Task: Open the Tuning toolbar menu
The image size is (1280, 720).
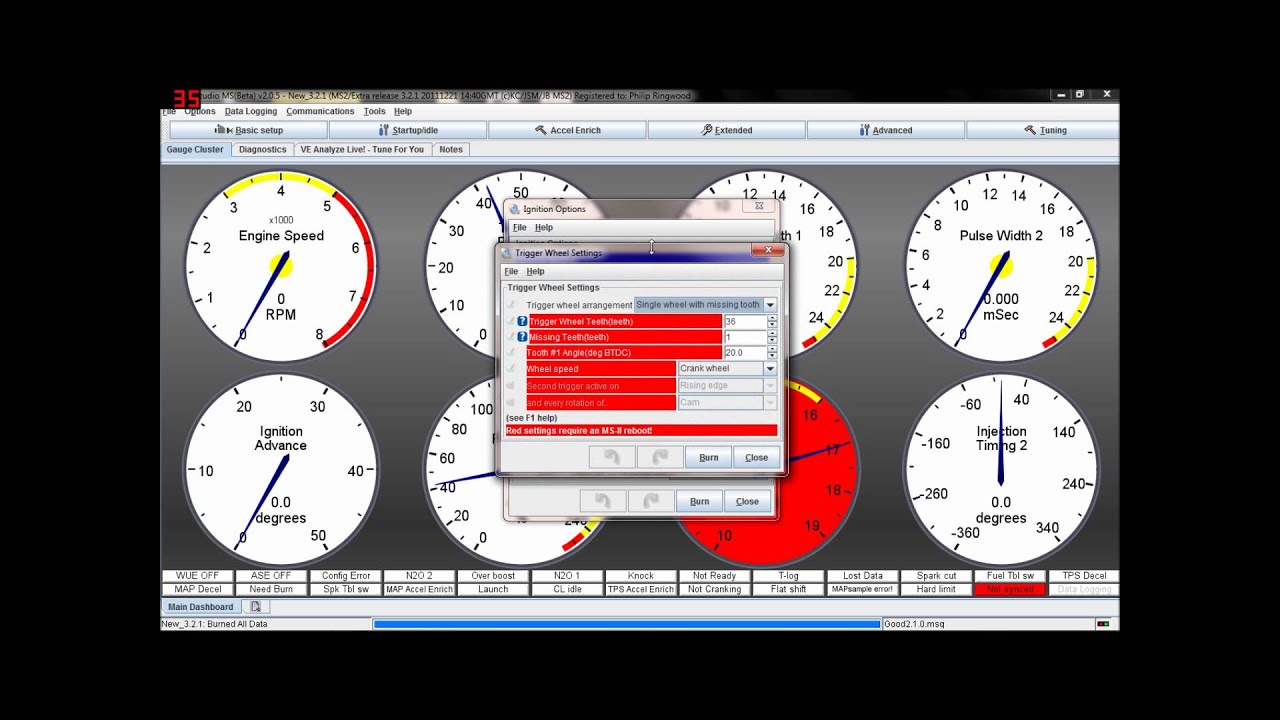Action: tap(1045, 130)
